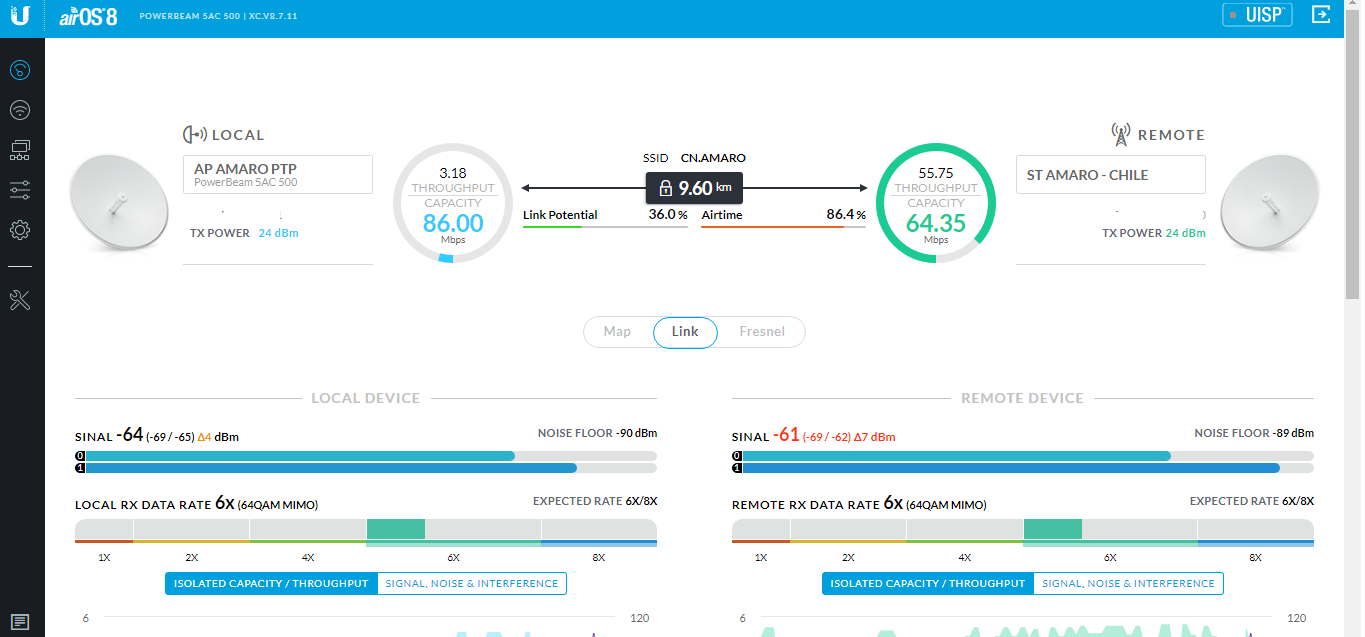Screen dimensions: 1365x637
Task: Click the remote signal -61 value
Action: [x=786, y=435]
